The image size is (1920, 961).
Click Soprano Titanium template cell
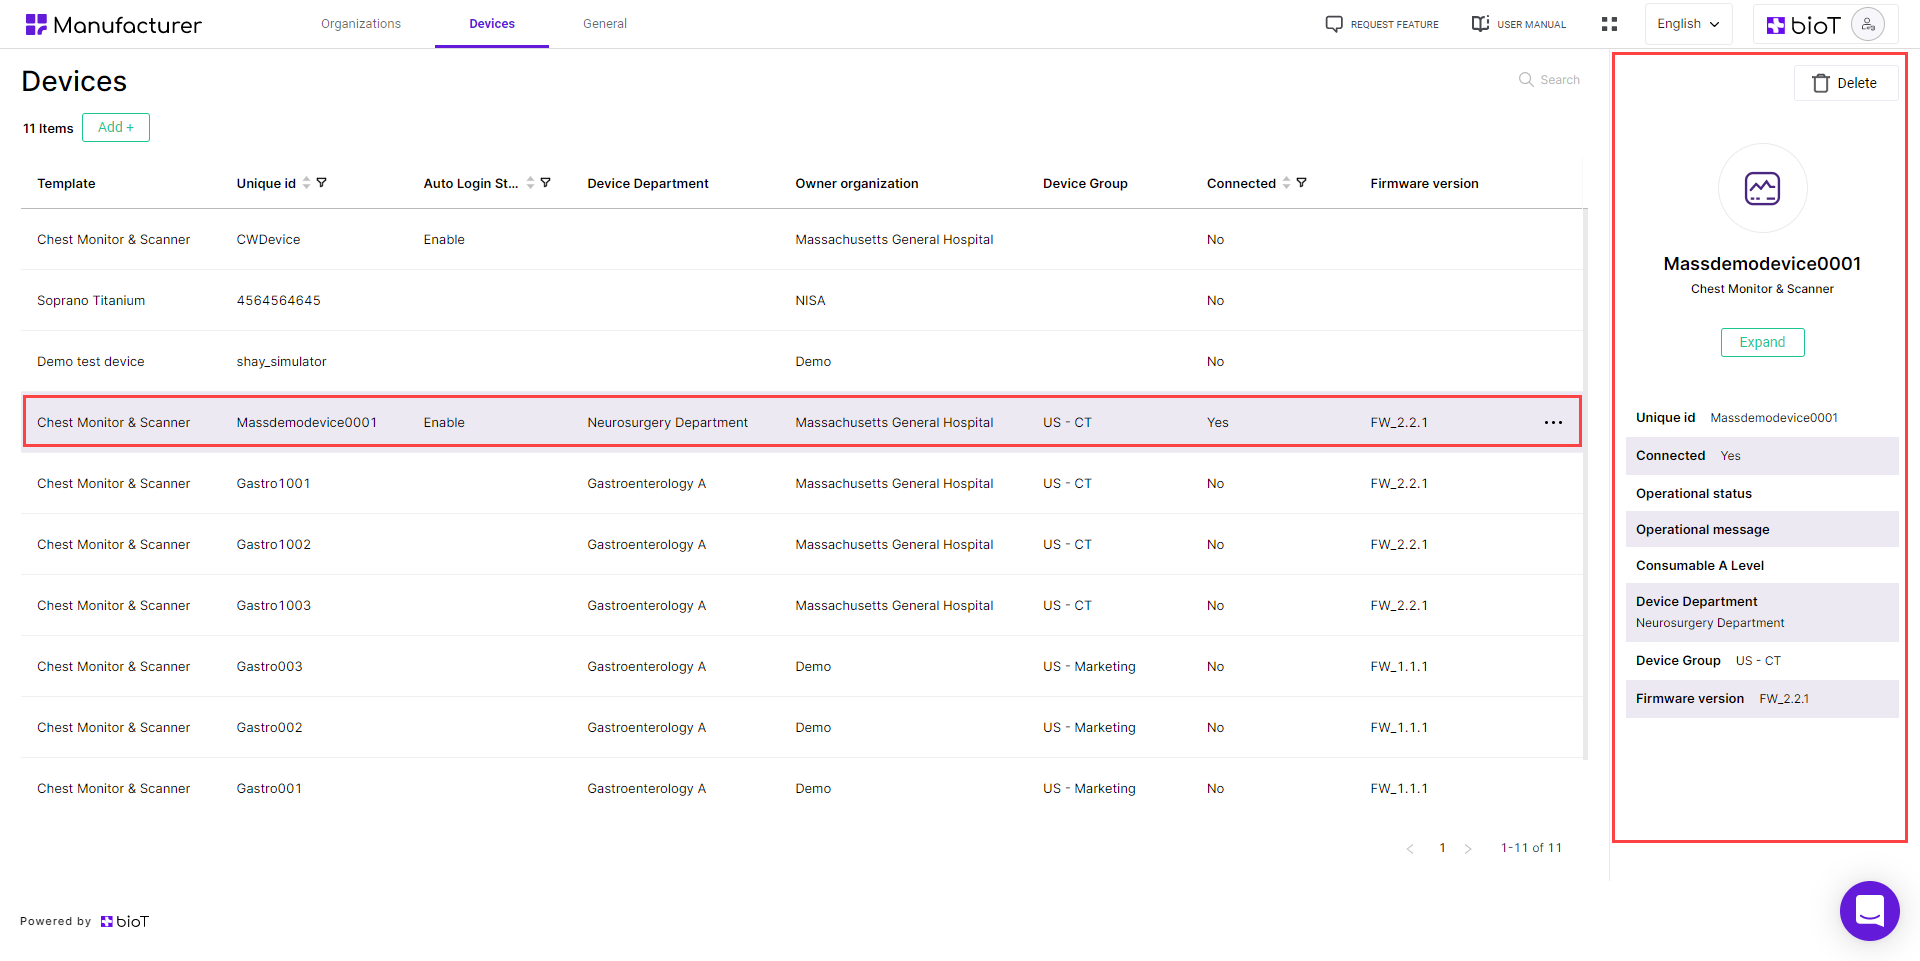(91, 301)
